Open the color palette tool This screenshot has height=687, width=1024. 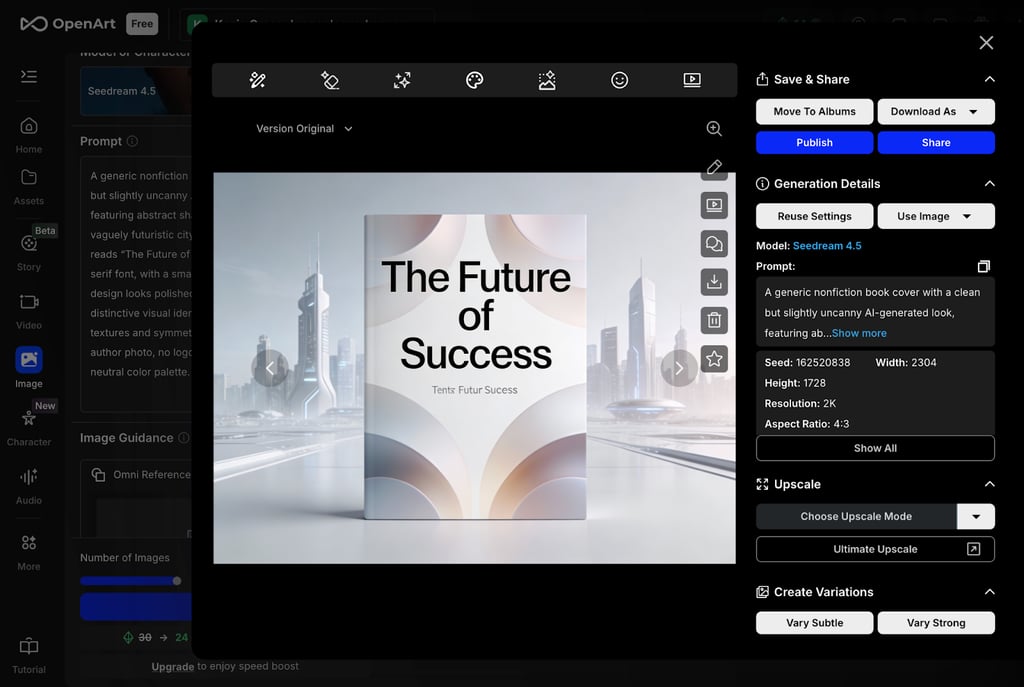pos(475,80)
